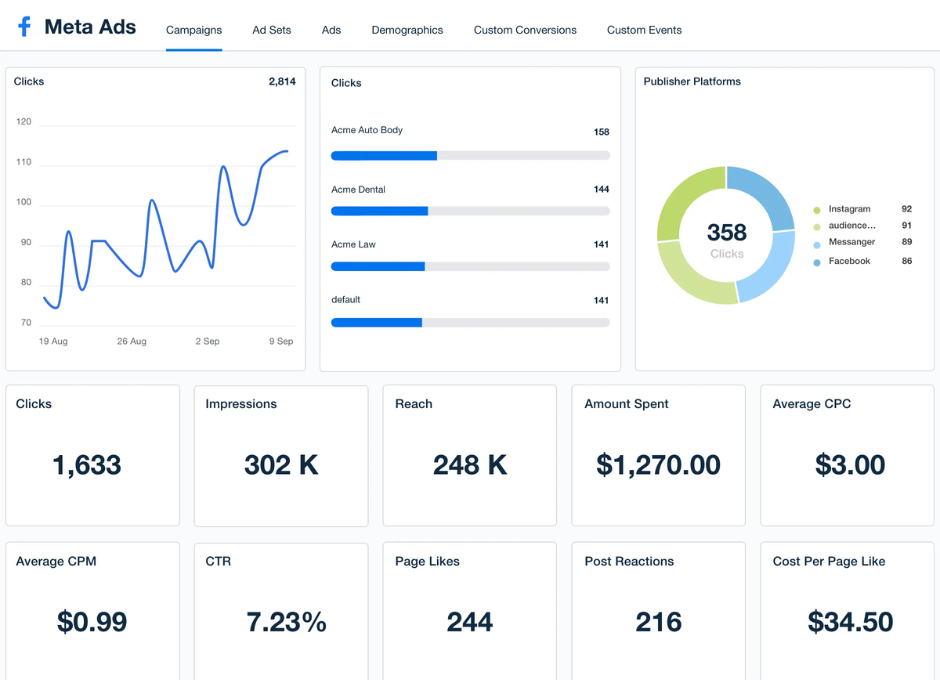The image size is (940, 680).
Task: Click the 'default' campaign label
Action: 345,299
